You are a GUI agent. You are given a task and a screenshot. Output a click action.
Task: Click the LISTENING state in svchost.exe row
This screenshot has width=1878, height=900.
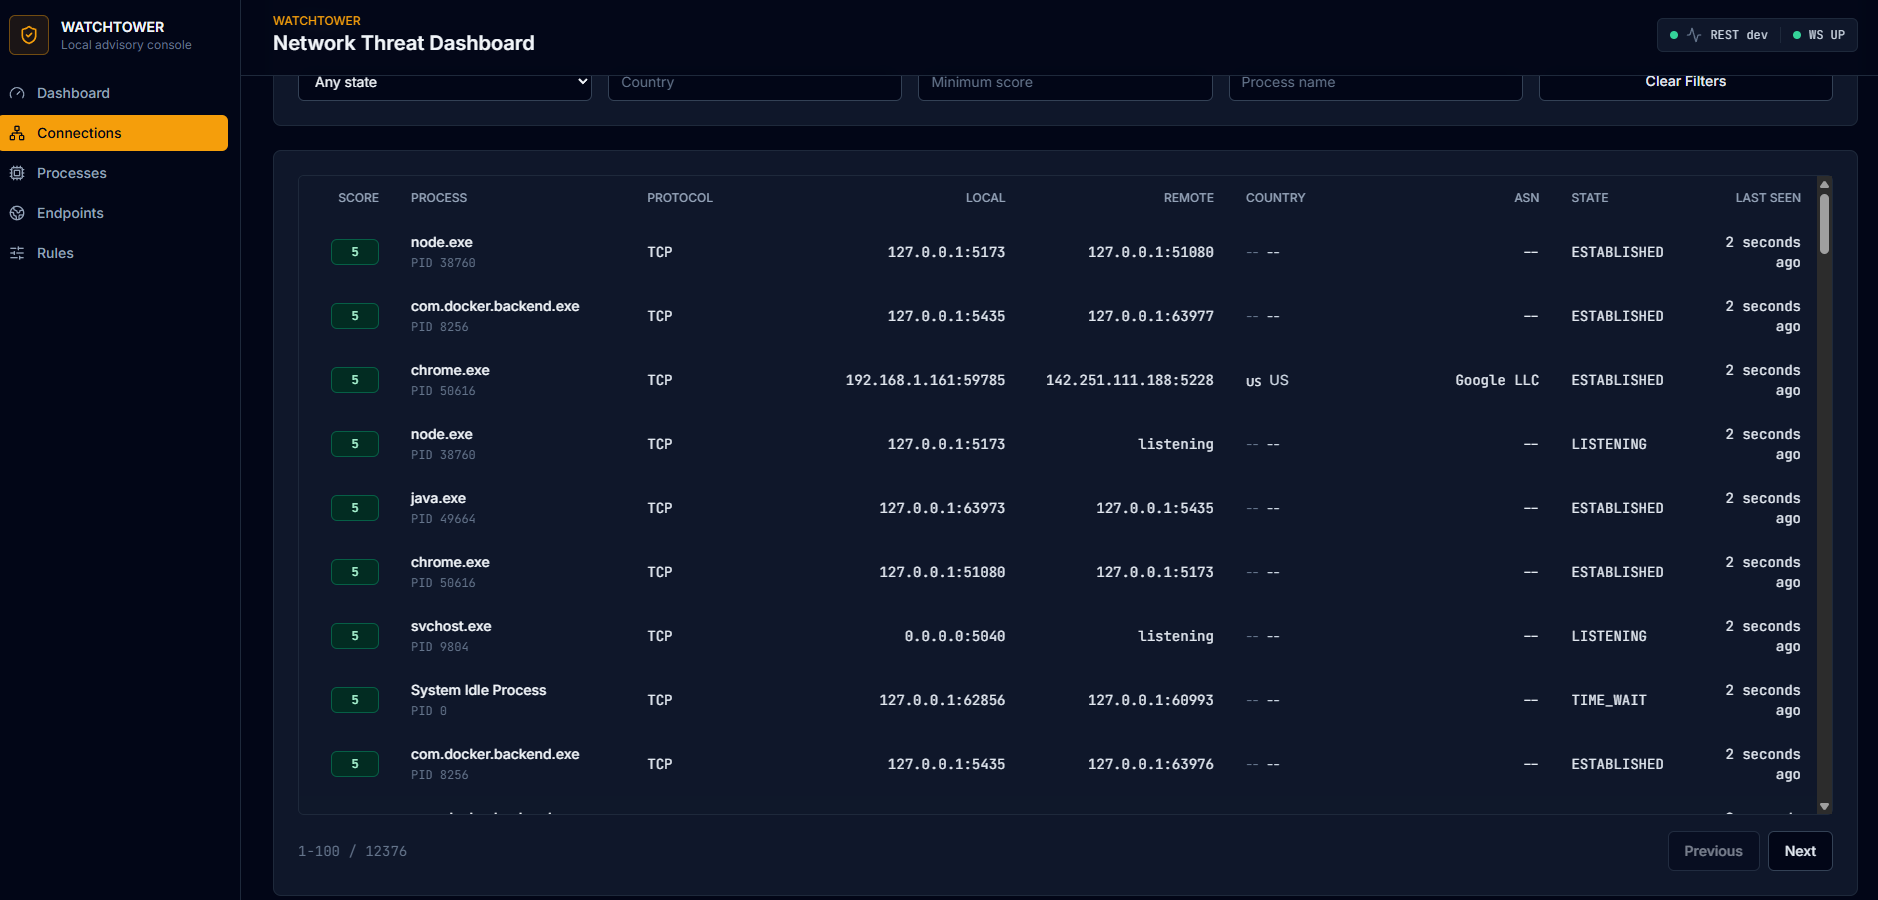click(1609, 636)
